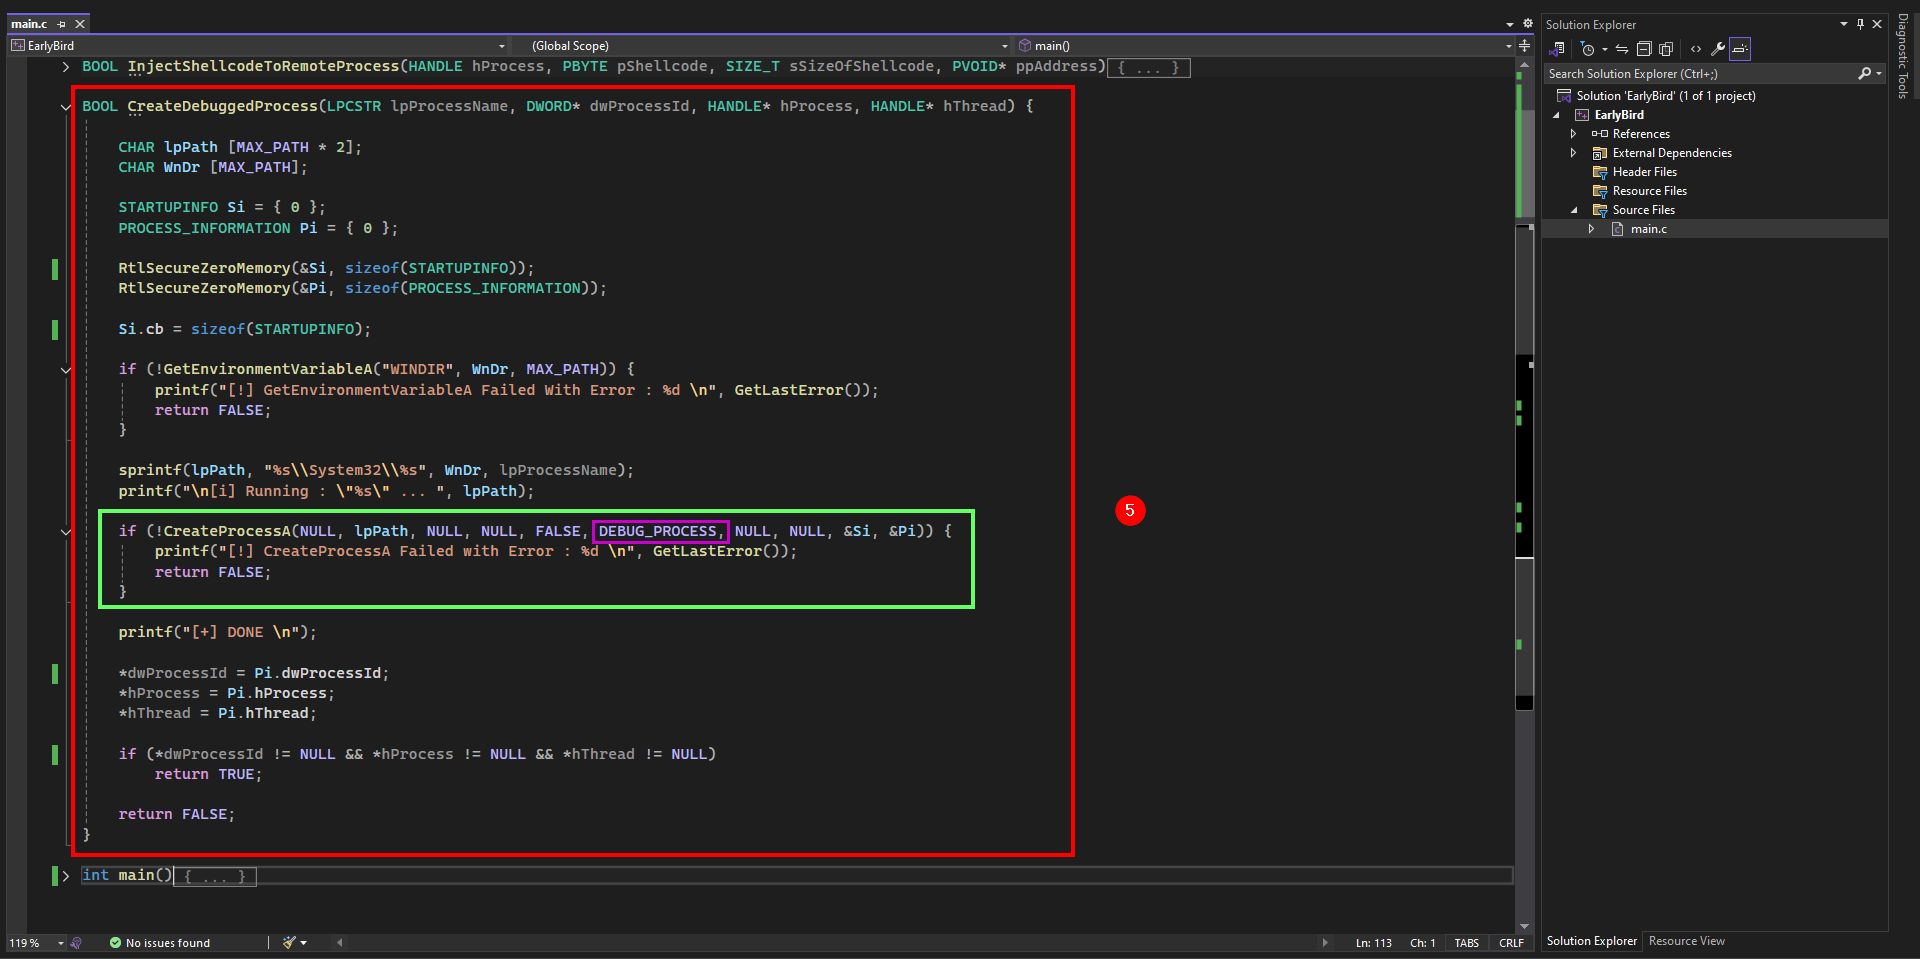This screenshot has width=1920, height=959.
Task: Expand the External Dependencies node
Action: tap(1573, 153)
